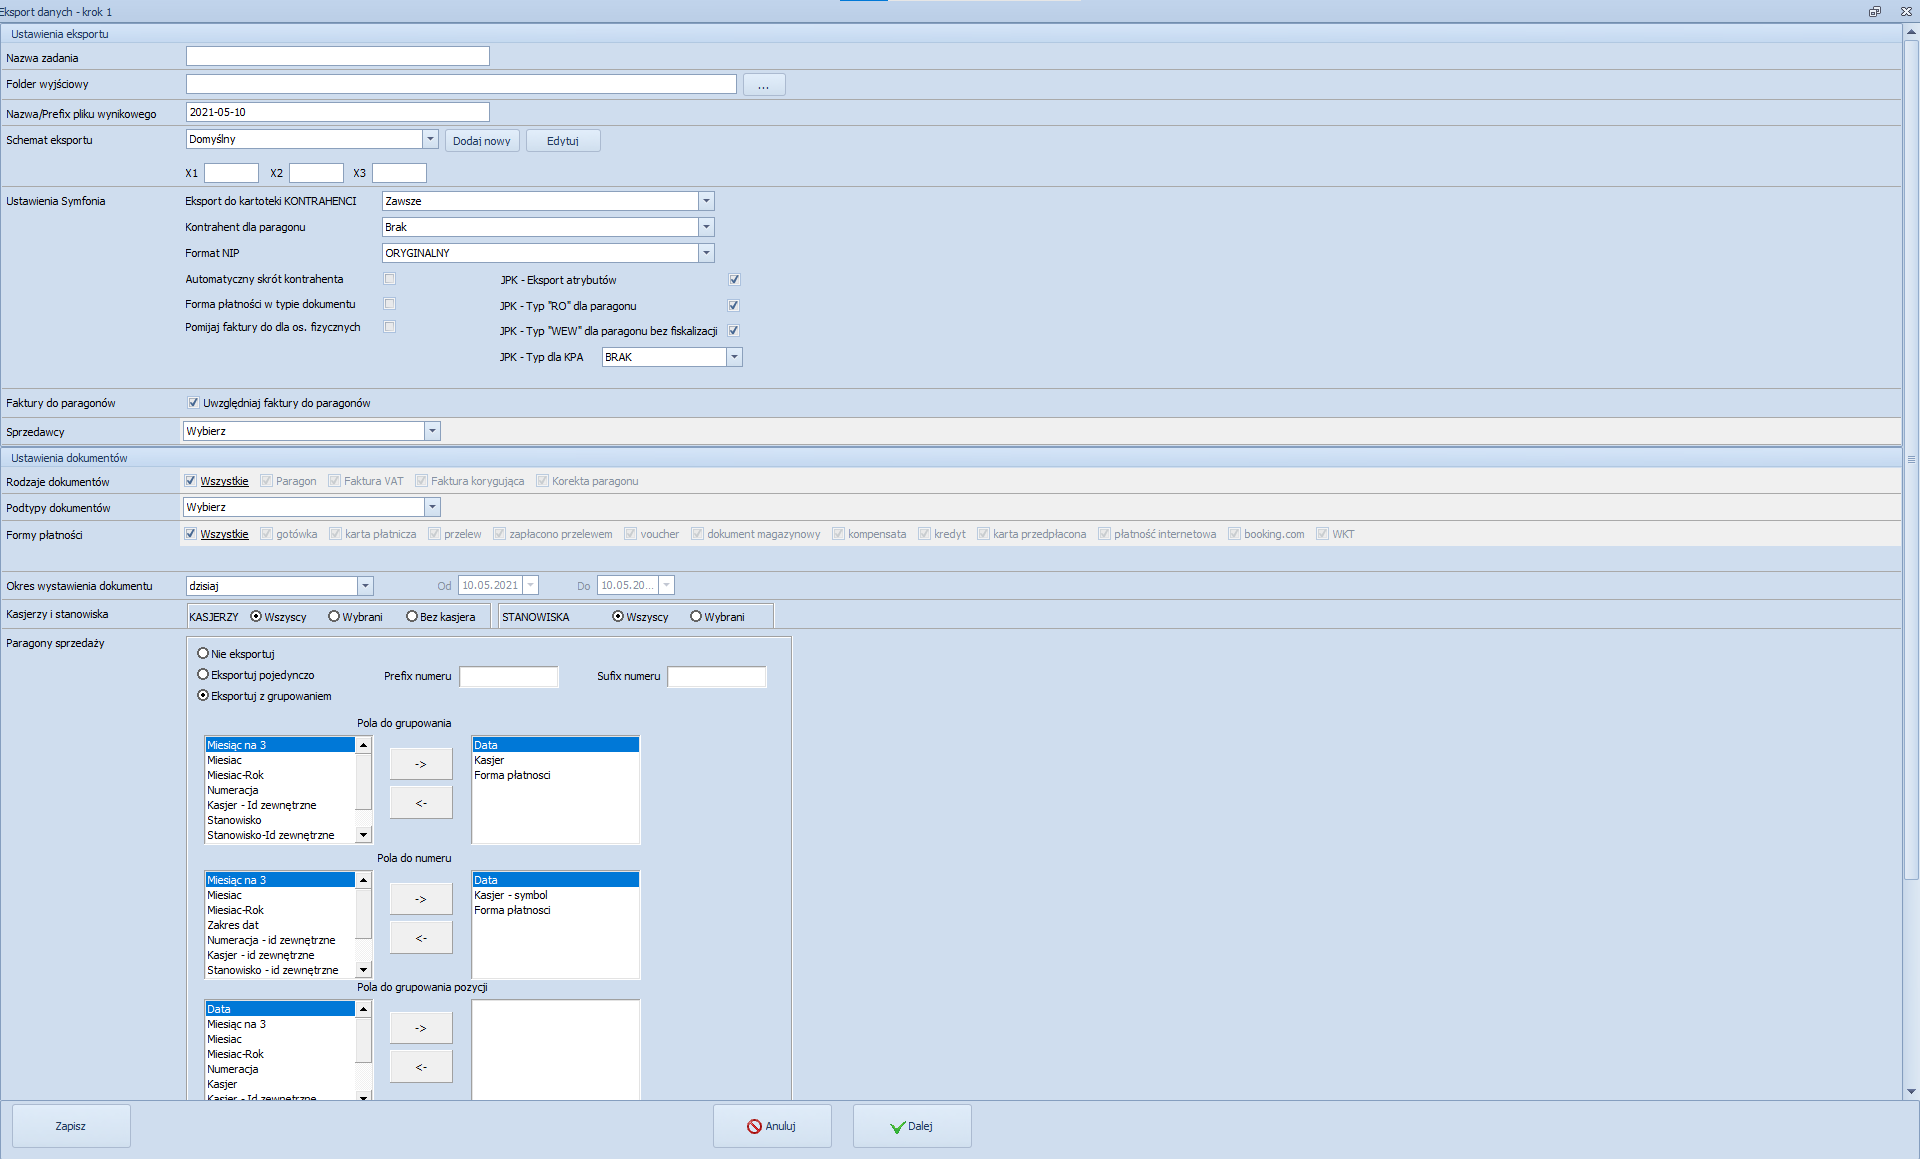Select Miesiac-Rok in grouping fields list
1920x1159 pixels.
236,775
